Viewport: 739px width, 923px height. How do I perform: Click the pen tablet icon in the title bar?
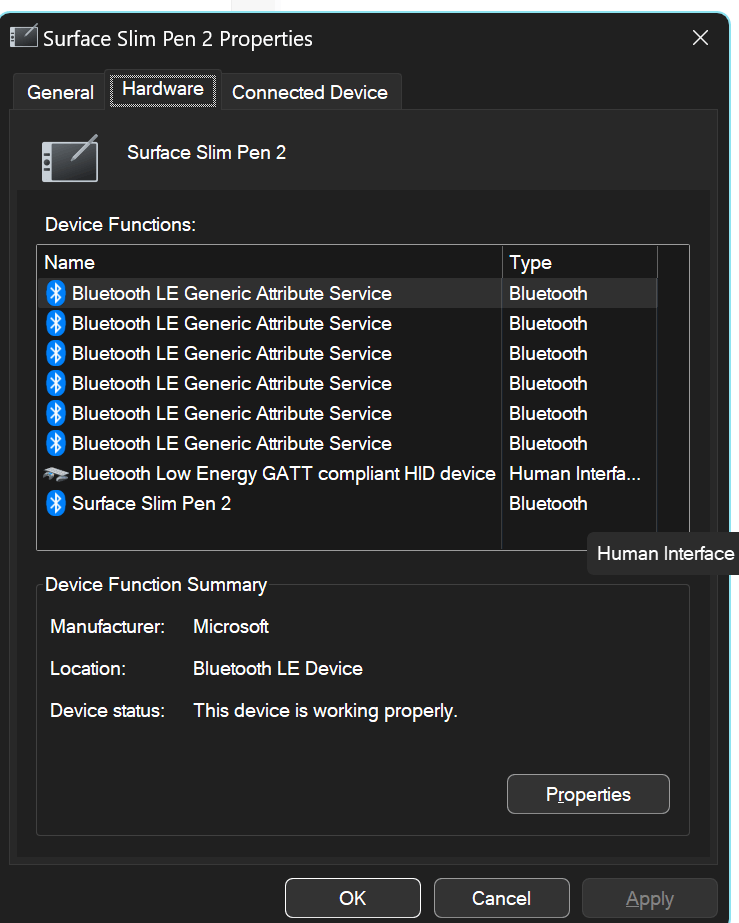tap(24, 36)
